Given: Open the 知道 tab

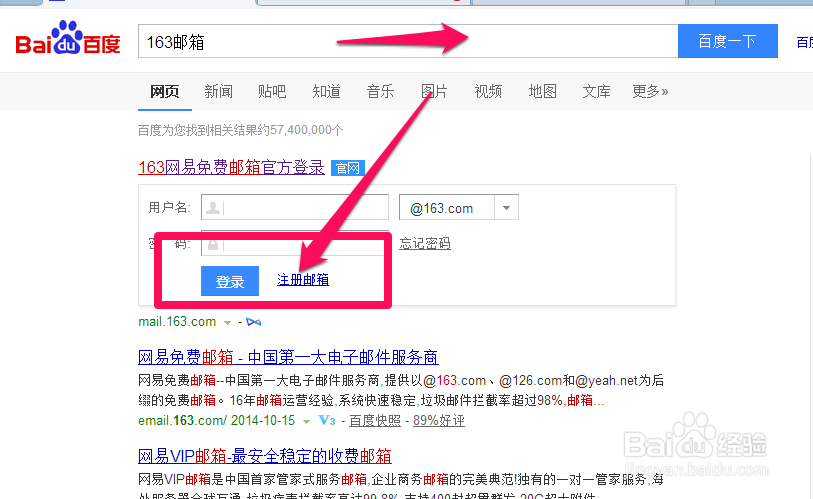Looking at the screenshot, I should pos(326,92).
